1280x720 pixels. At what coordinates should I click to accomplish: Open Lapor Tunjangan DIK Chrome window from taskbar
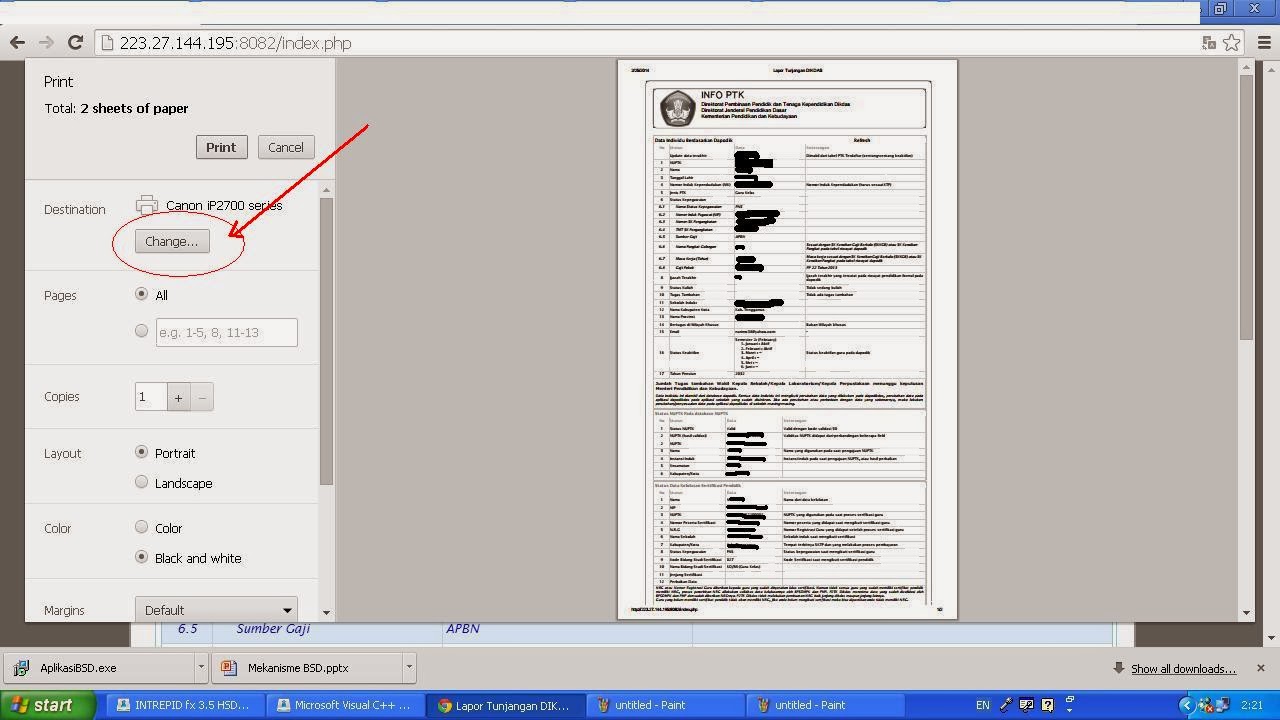505,705
